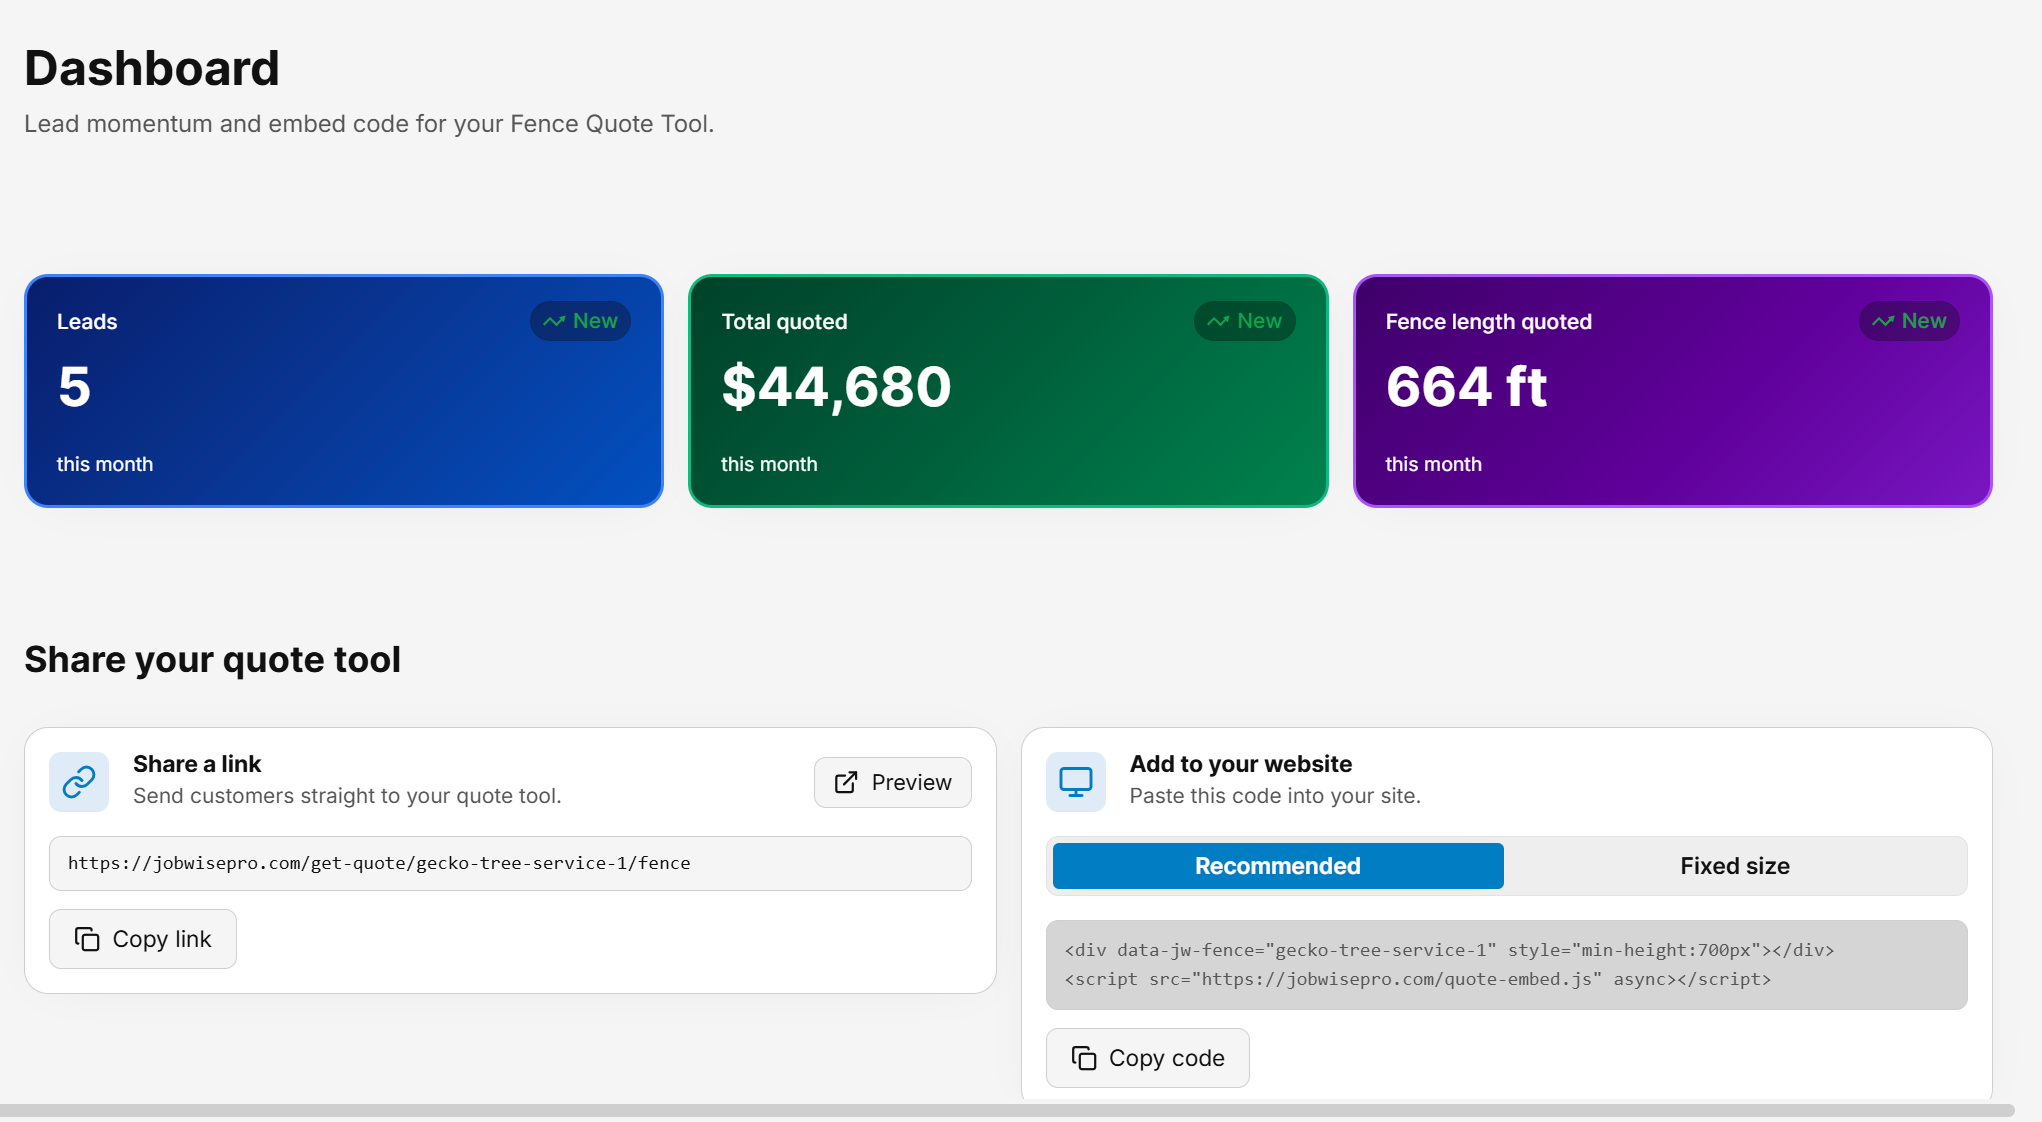The width and height of the screenshot is (2042, 1122).
Task: Click the trend arrow icon in the Leads New badge
Action: click(554, 321)
